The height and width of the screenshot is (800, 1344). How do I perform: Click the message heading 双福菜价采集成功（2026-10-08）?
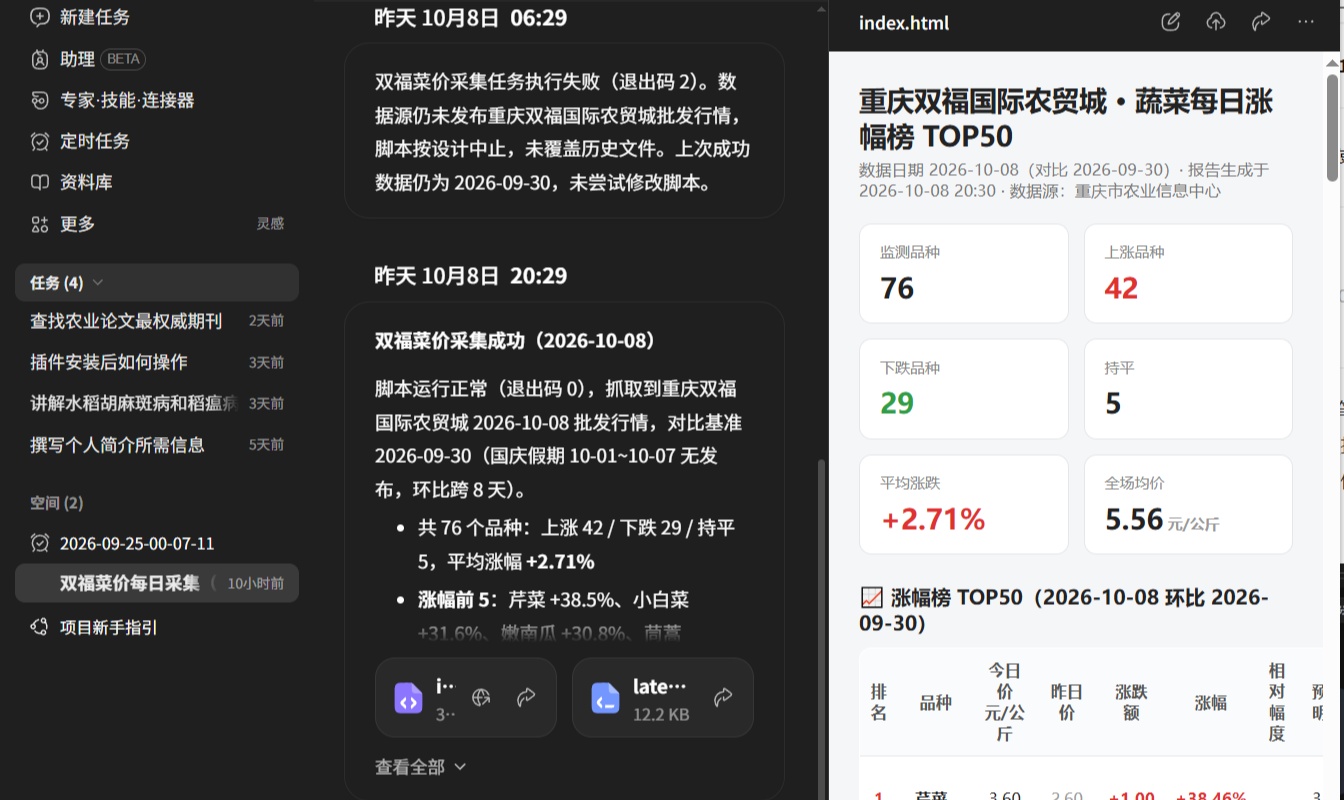tap(515, 341)
